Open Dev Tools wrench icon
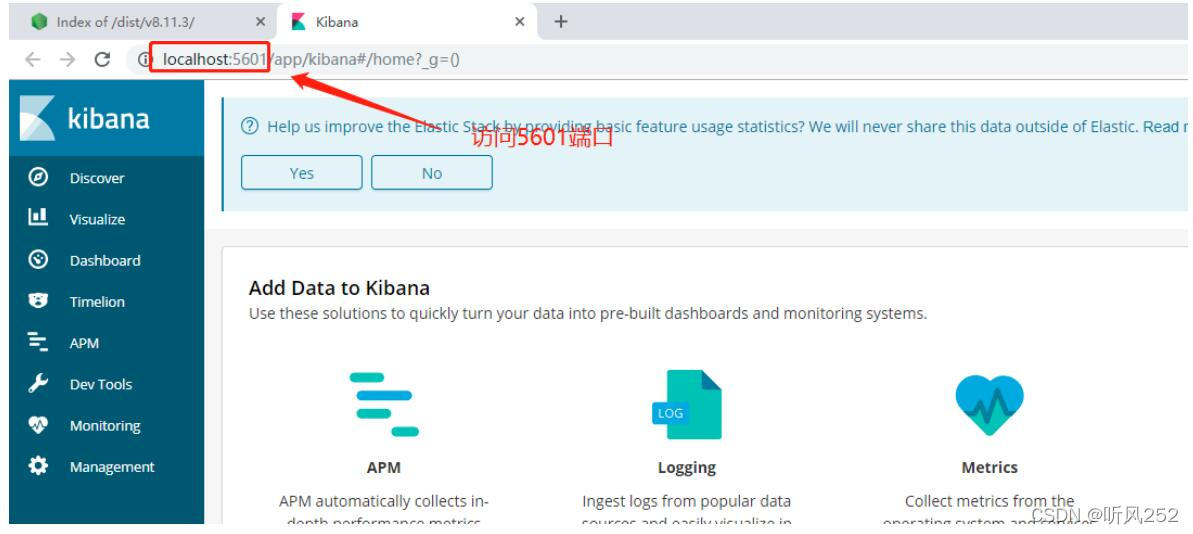1193x534 pixels. coord(38,383)
